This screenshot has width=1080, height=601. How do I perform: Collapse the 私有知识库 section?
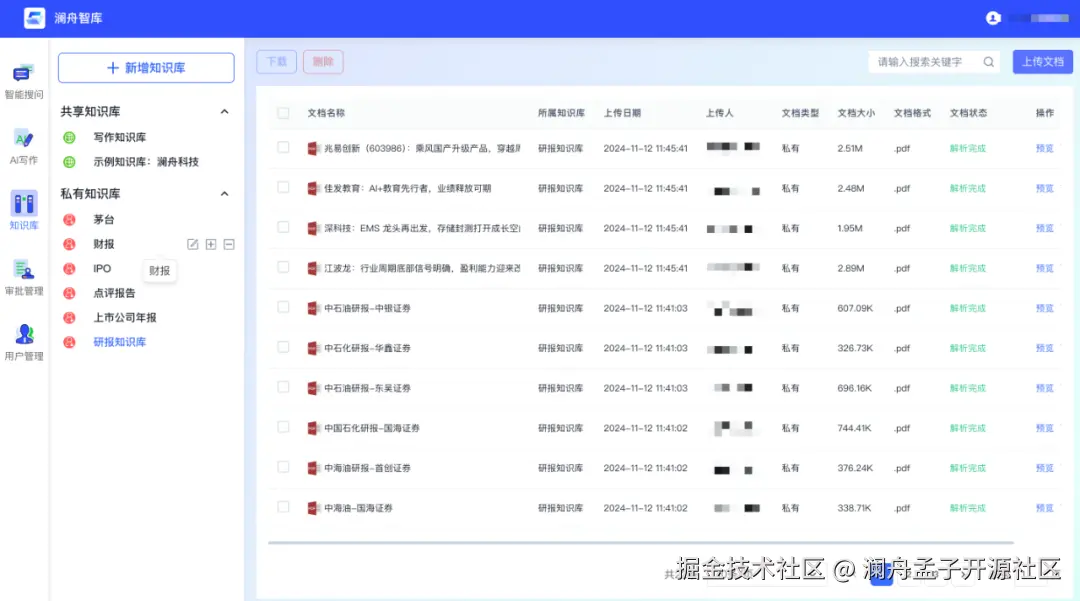(225, 194)
